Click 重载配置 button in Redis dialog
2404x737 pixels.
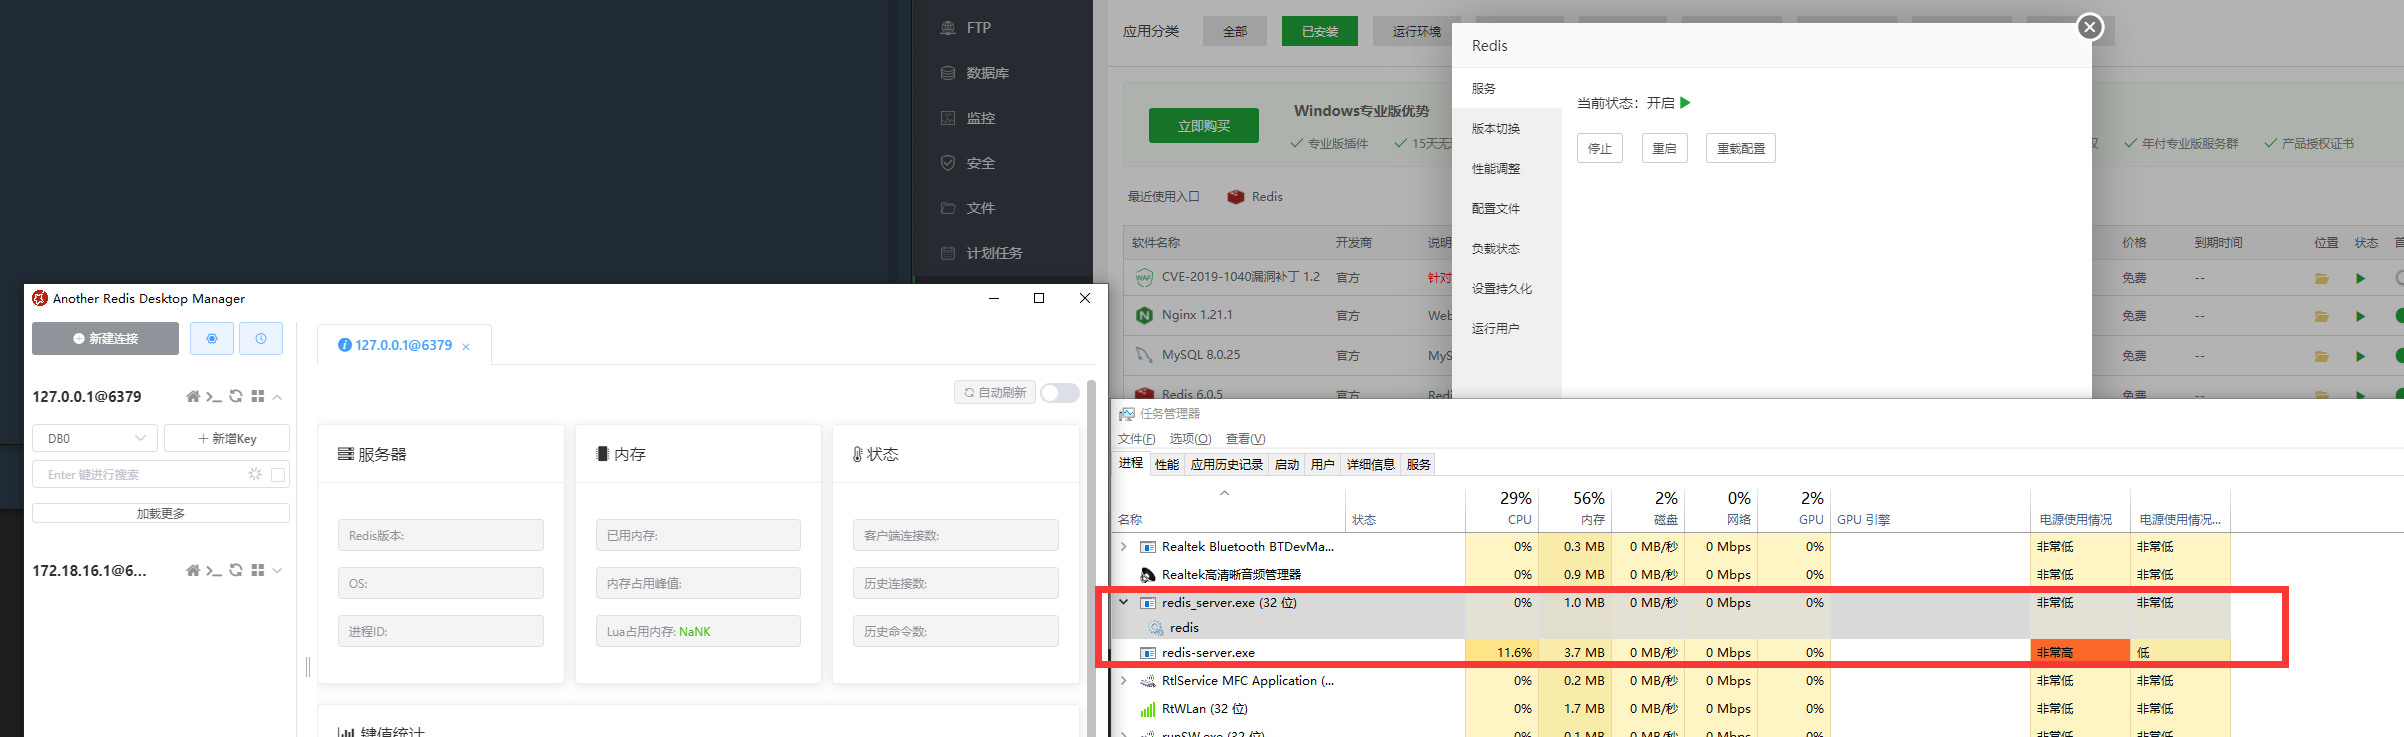click(x=1741, y=148)
